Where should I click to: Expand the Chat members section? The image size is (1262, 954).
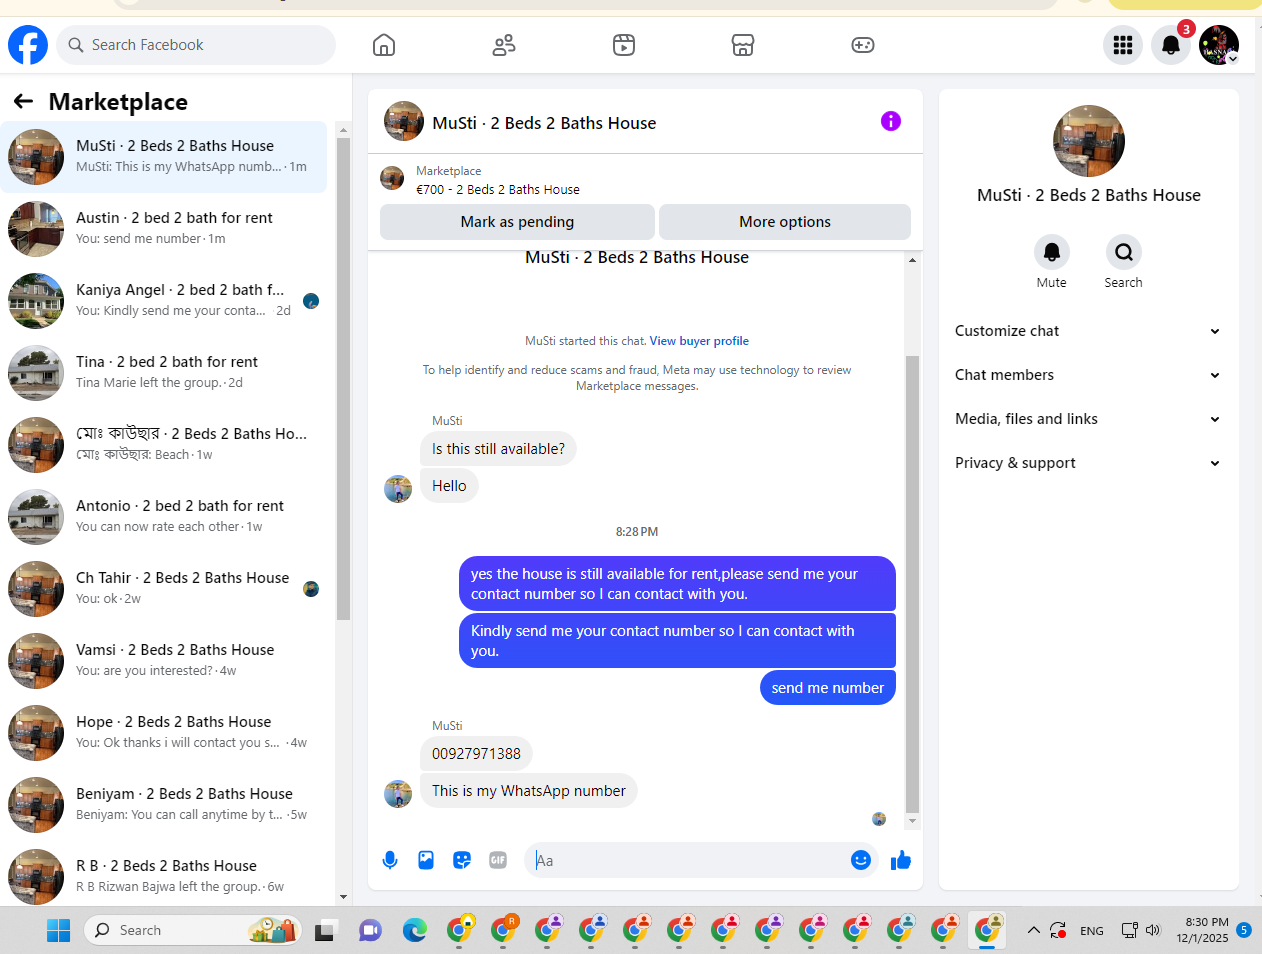[1088, 375]
